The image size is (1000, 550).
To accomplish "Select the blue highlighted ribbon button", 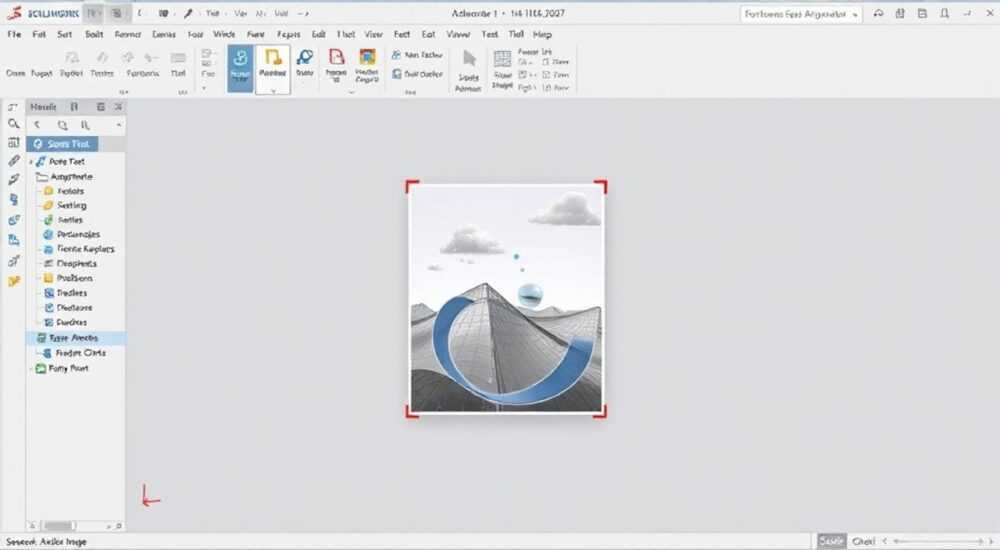I will (x=240, y=69).
